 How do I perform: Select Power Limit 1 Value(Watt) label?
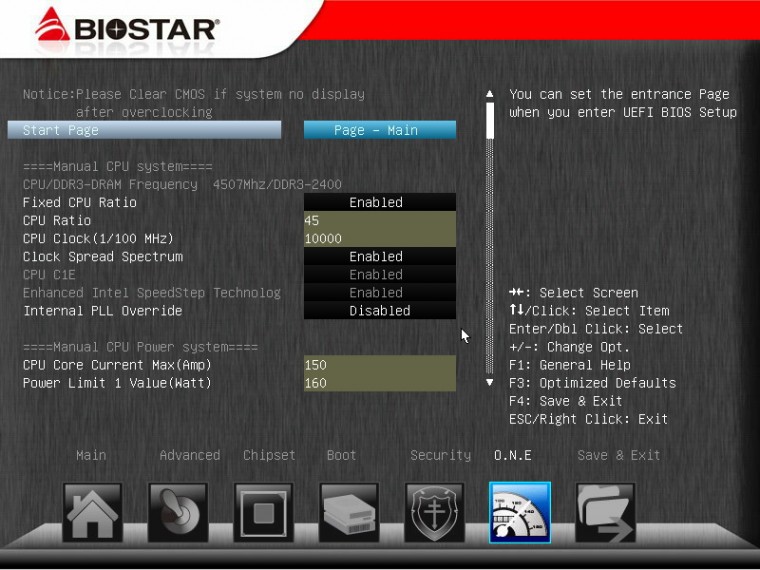coord(117,382)
